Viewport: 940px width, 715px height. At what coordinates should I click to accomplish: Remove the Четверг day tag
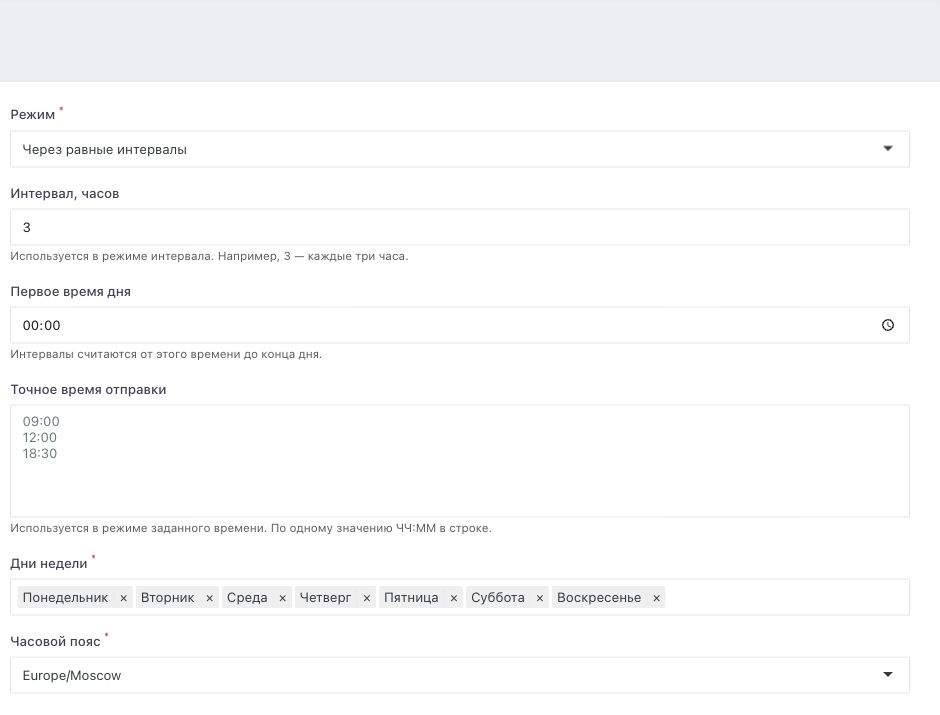pos(367,598)
